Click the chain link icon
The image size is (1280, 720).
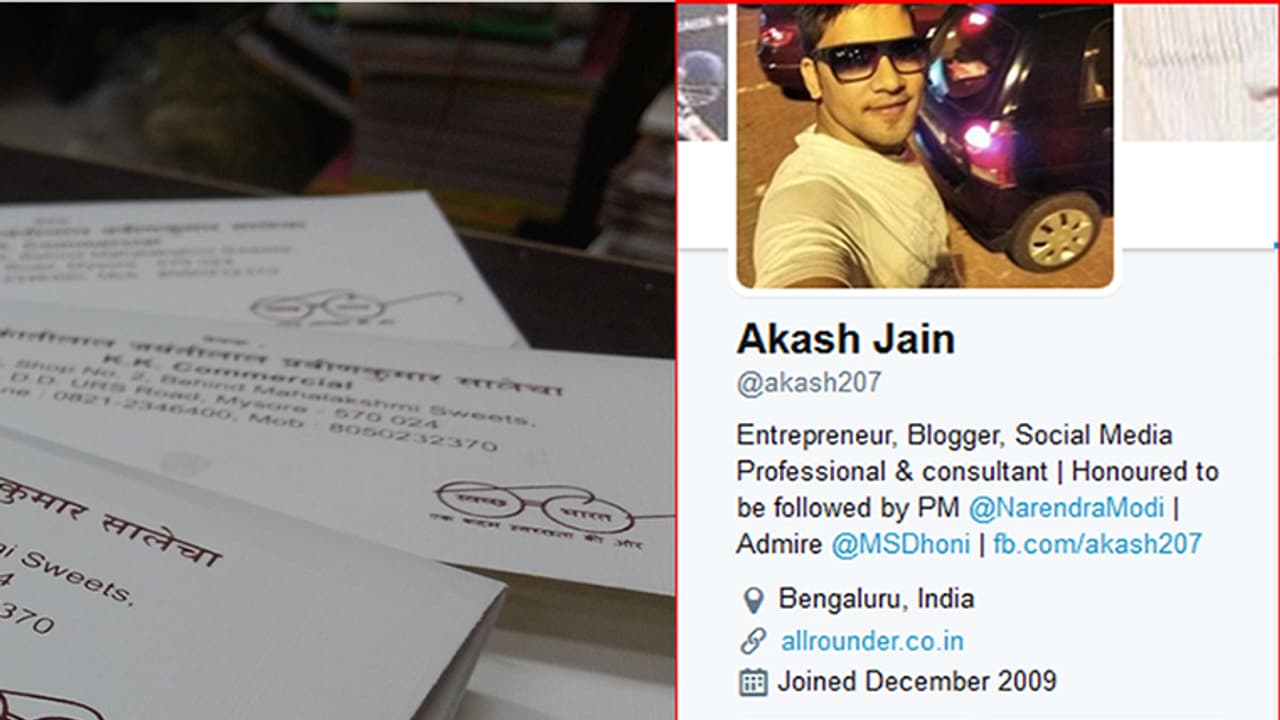click(752, 641)
